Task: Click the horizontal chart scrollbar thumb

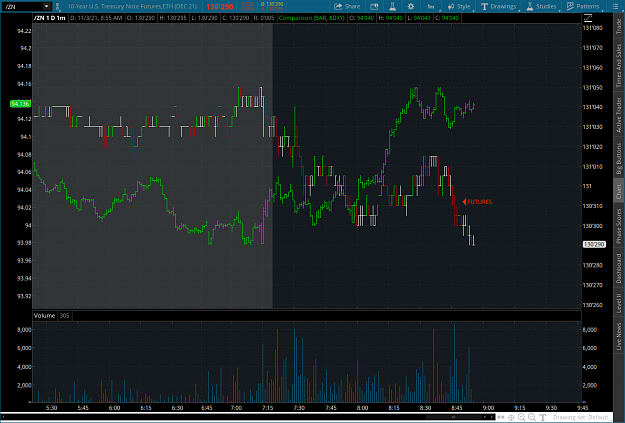Action: coord(453,417)
